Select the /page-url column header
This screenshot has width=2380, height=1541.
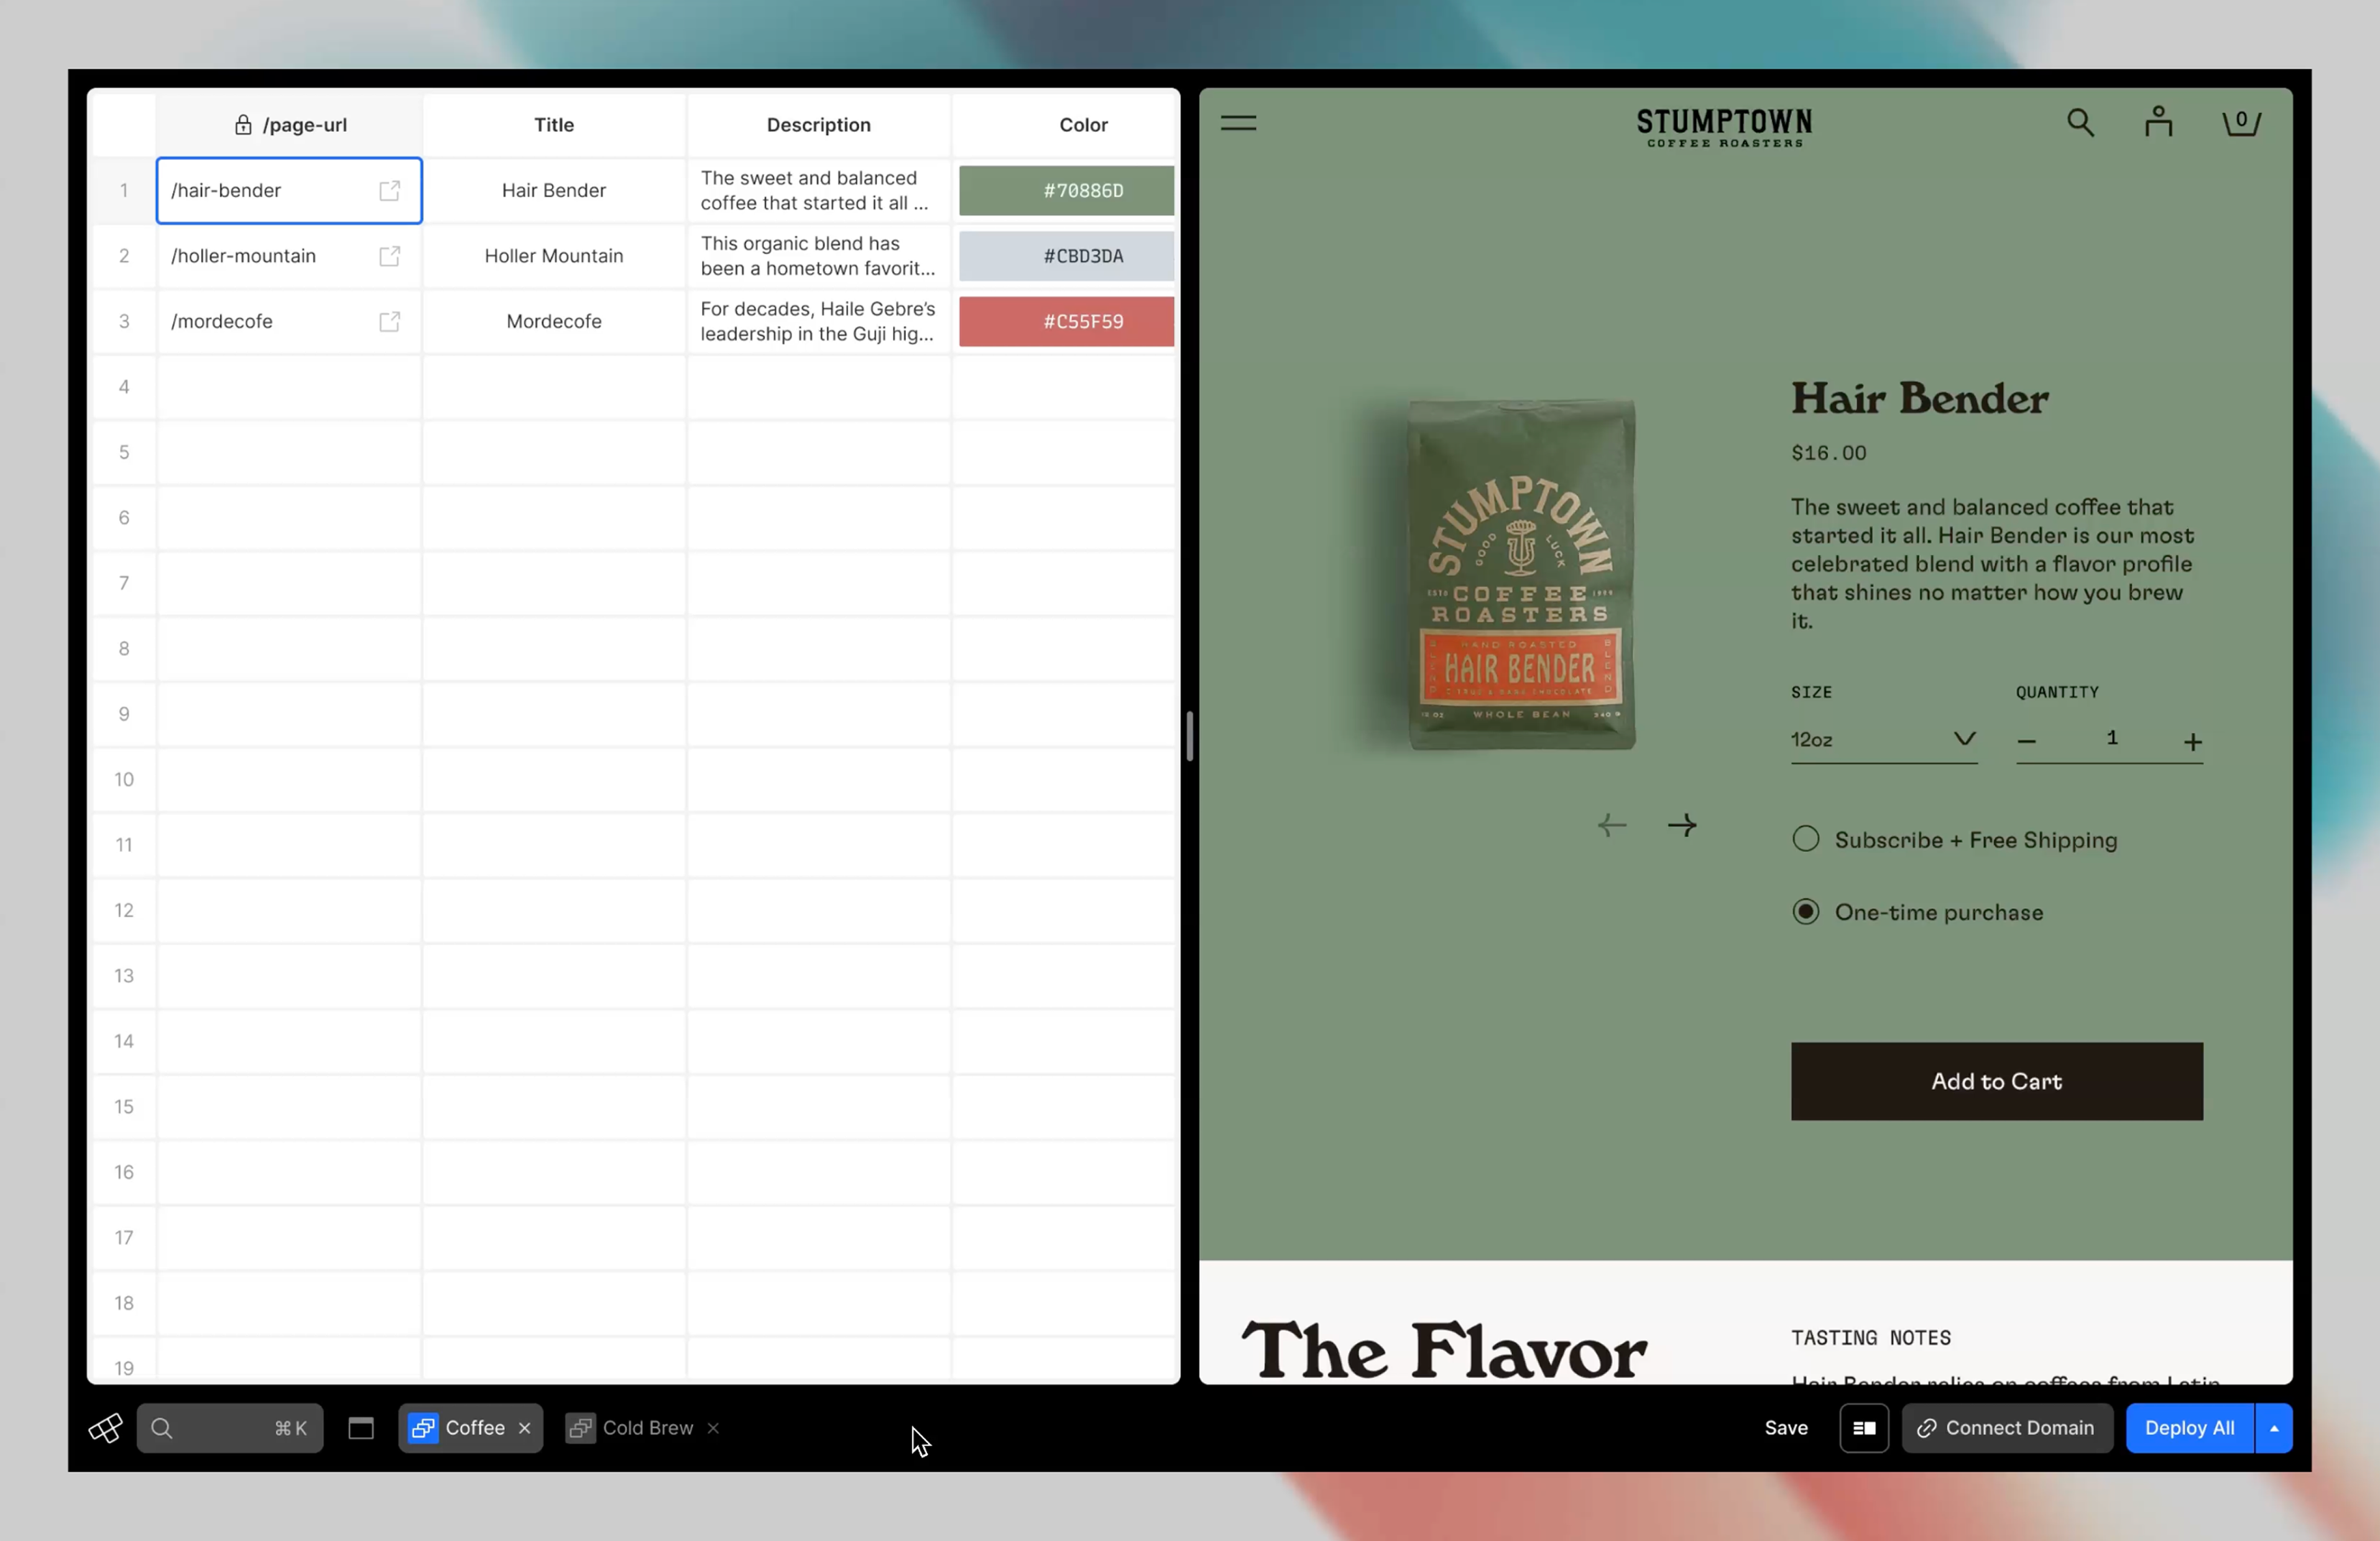tap(289, 124)
